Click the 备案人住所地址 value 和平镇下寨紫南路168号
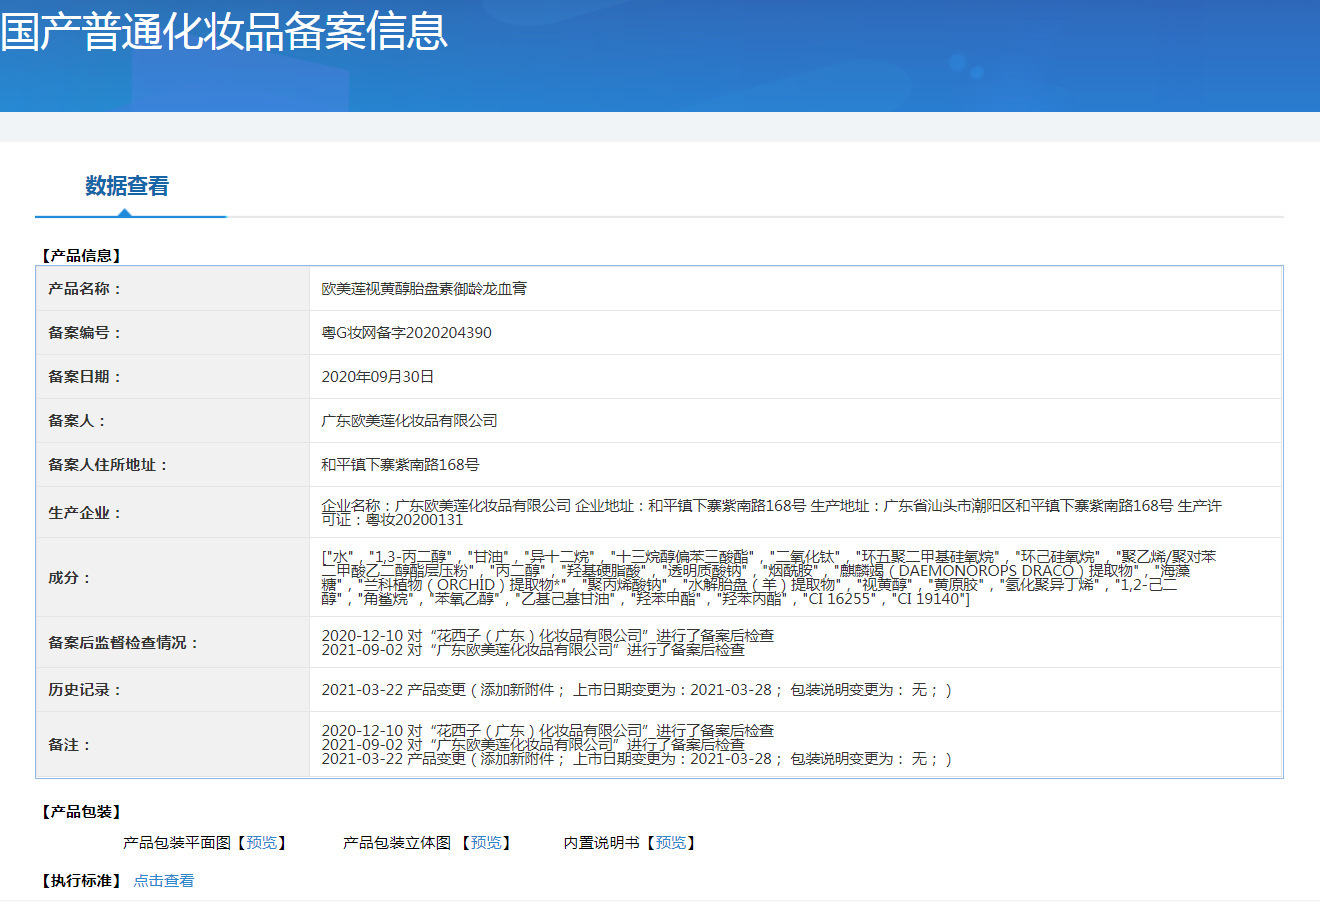Viewport: 1320px width, 902px height. click(x=400, y=465)
